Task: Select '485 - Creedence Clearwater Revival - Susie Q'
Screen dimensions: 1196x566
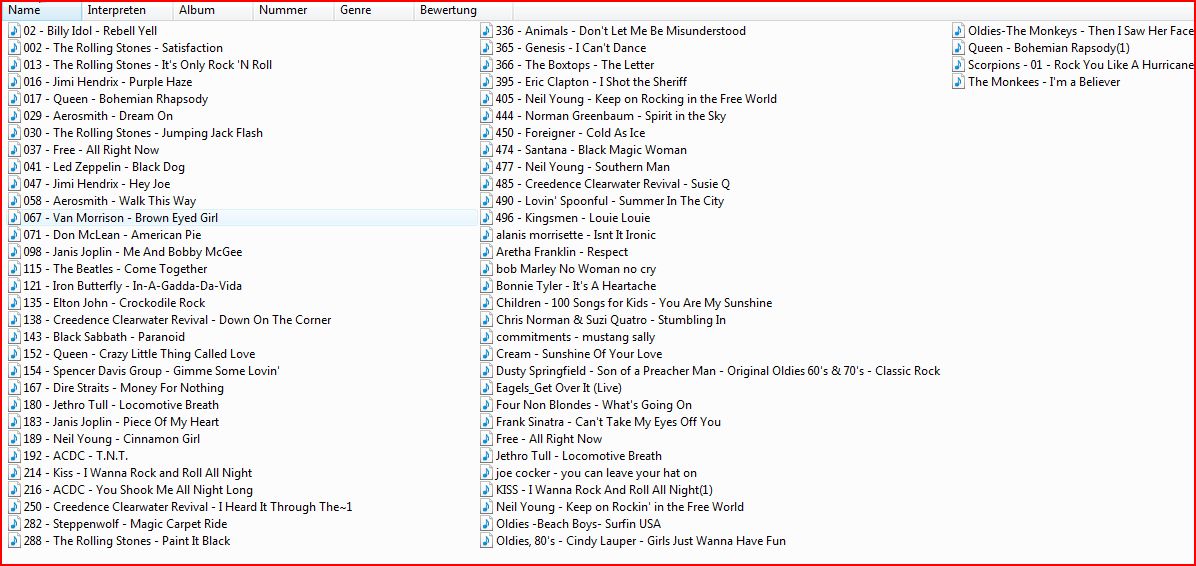Action: coord(613,185)
